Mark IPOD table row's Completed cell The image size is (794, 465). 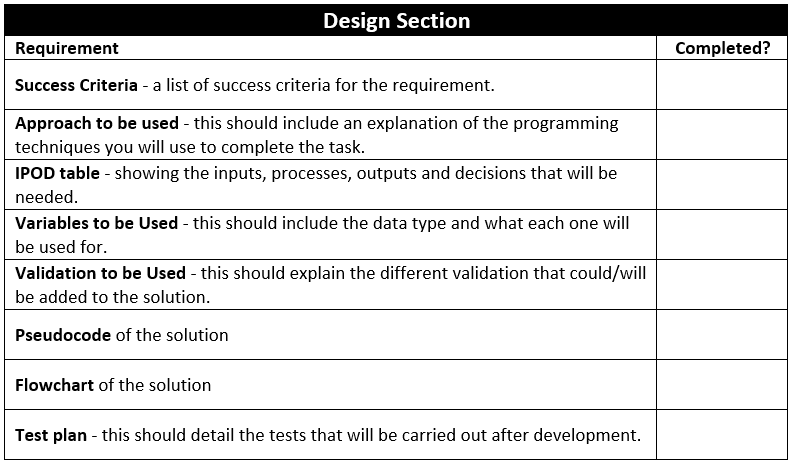[x=722, y=185]
